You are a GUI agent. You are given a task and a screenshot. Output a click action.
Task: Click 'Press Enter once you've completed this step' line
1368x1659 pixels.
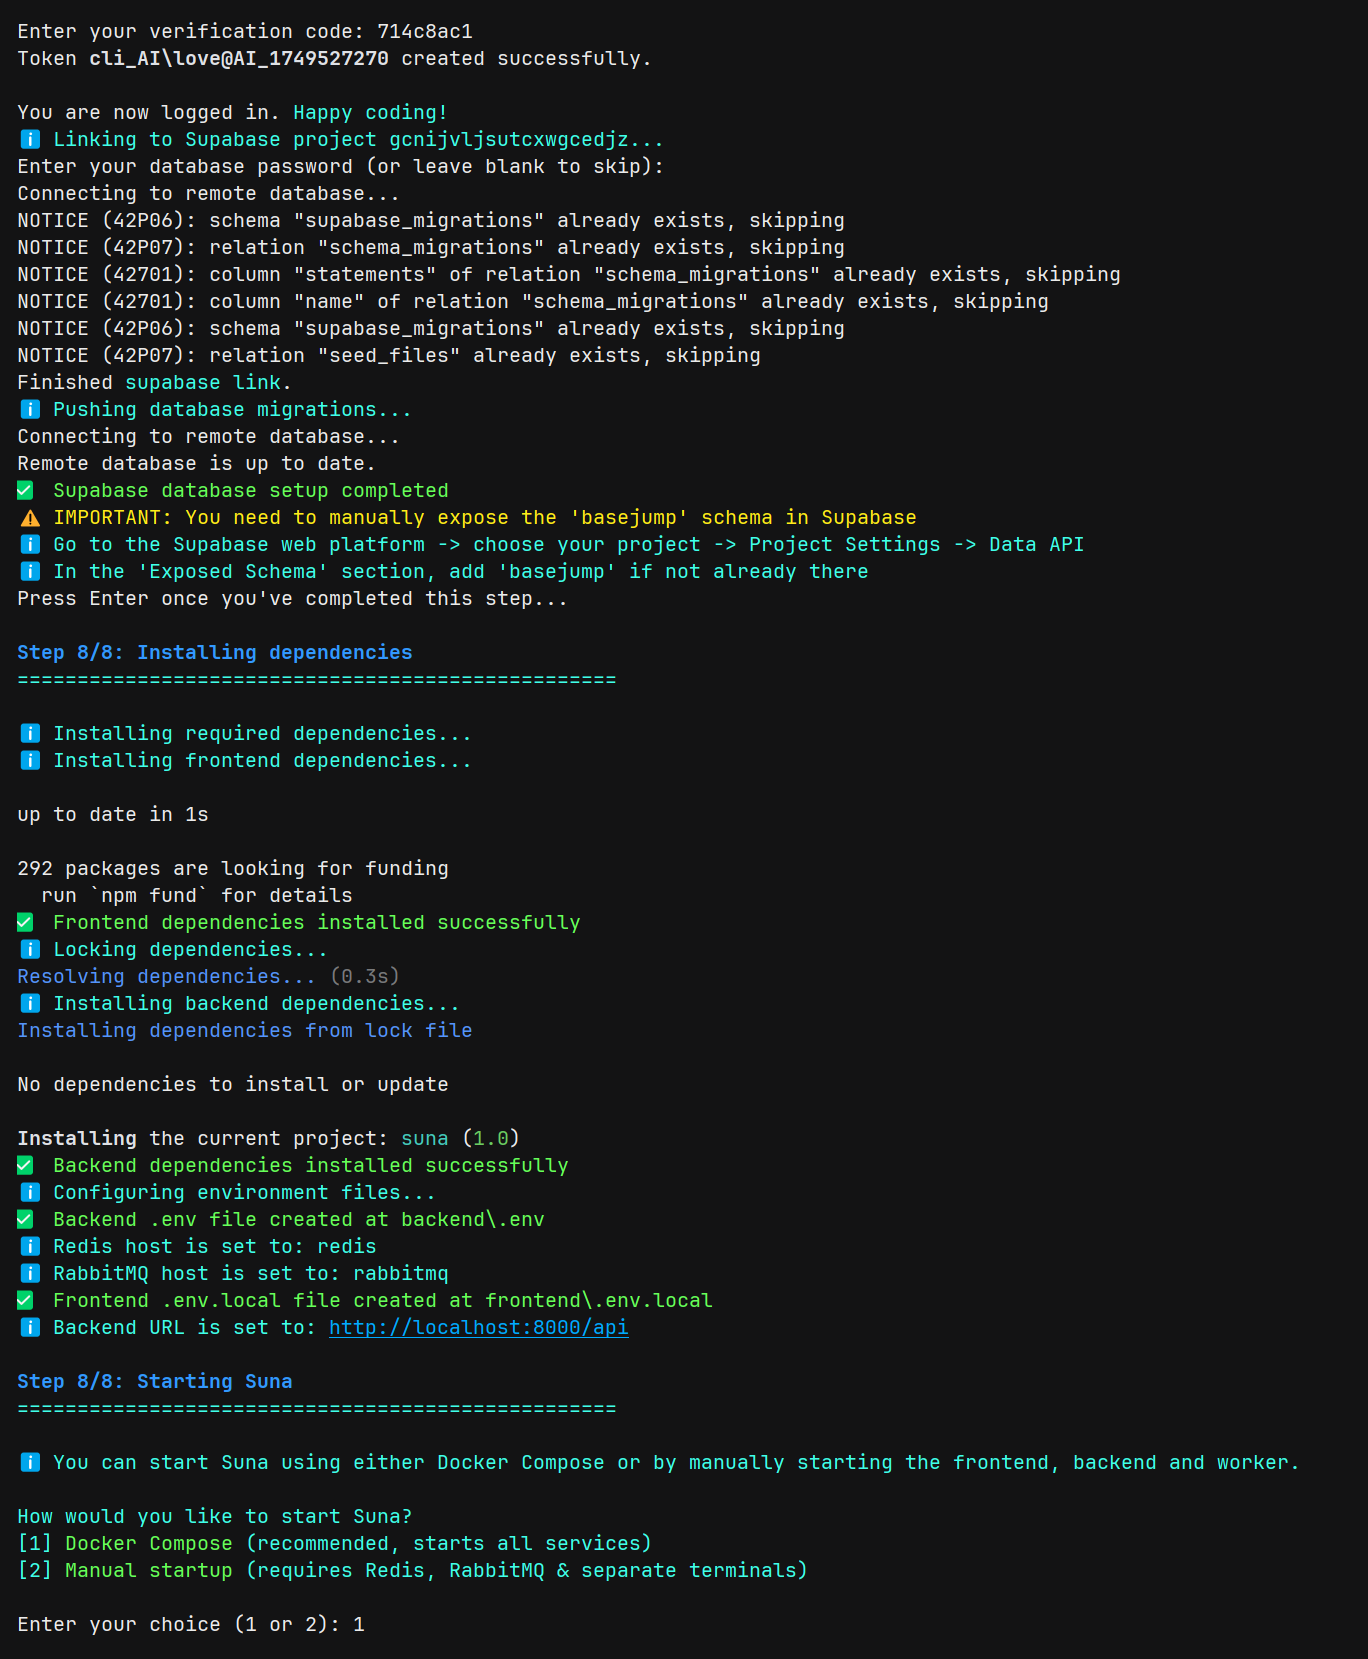click(293, 598)
